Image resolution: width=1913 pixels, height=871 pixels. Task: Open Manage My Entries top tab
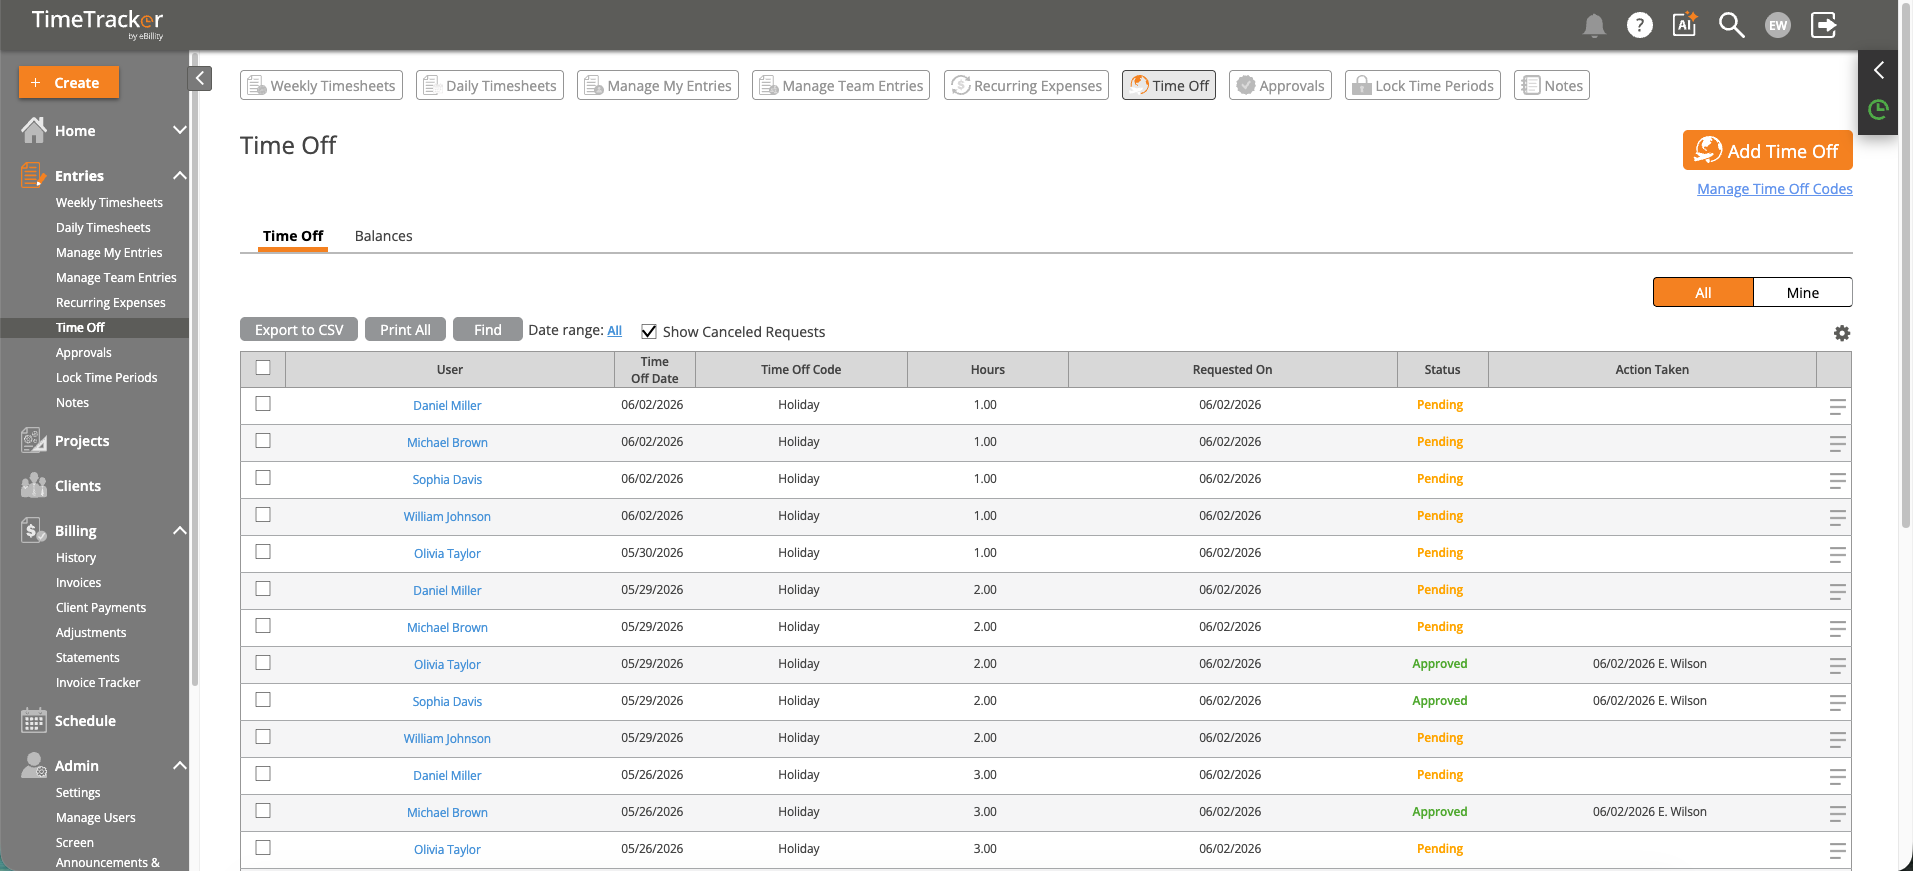658,86
